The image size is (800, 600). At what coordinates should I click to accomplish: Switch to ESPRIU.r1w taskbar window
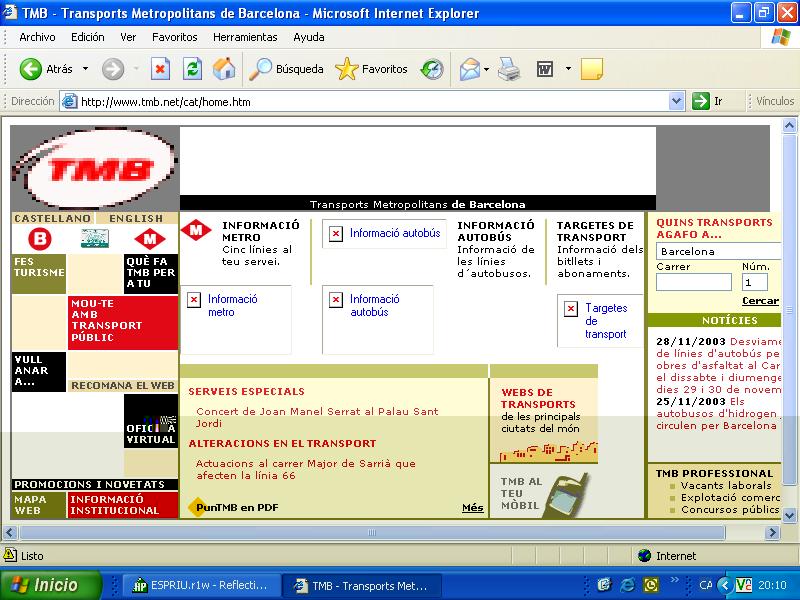(199, 585)
